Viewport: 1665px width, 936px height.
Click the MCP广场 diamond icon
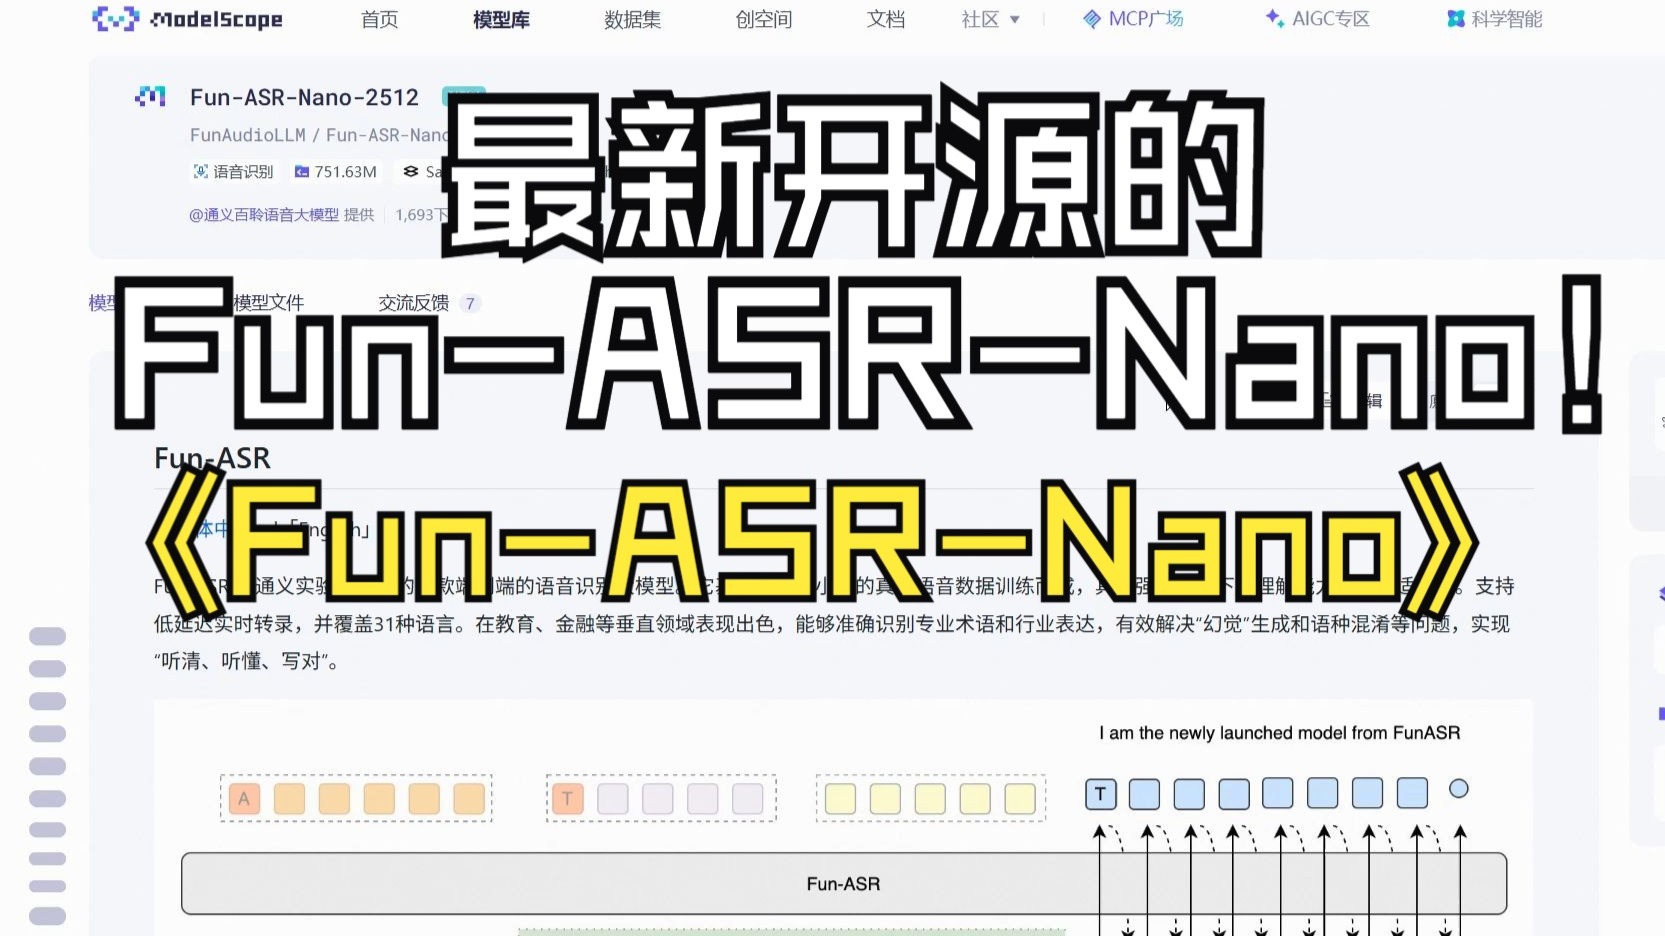coord(1092,19)
